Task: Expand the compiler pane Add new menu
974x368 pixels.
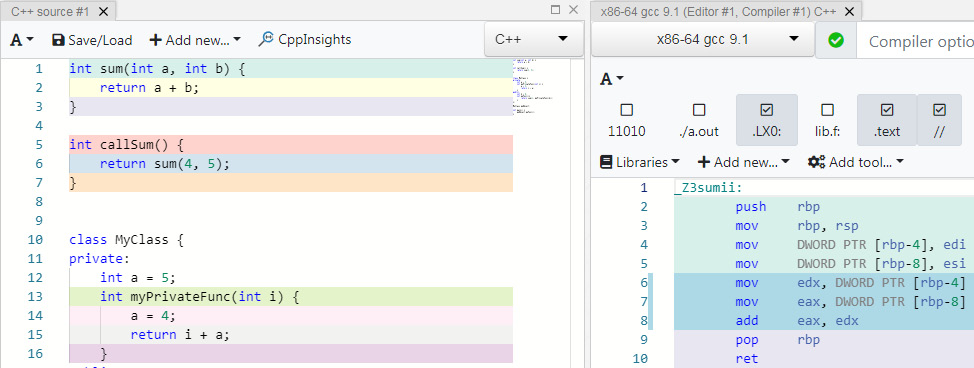Action: pos(744,162)
